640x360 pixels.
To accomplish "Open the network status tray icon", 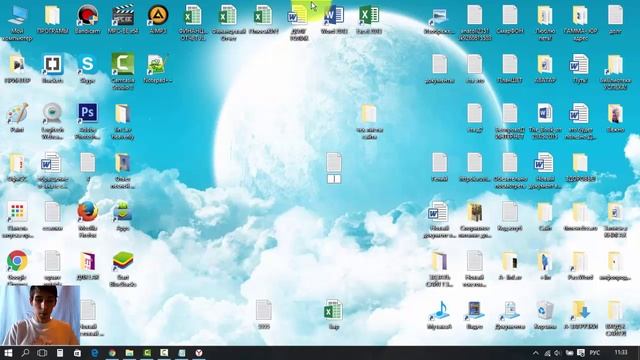I will click(547, 353).
